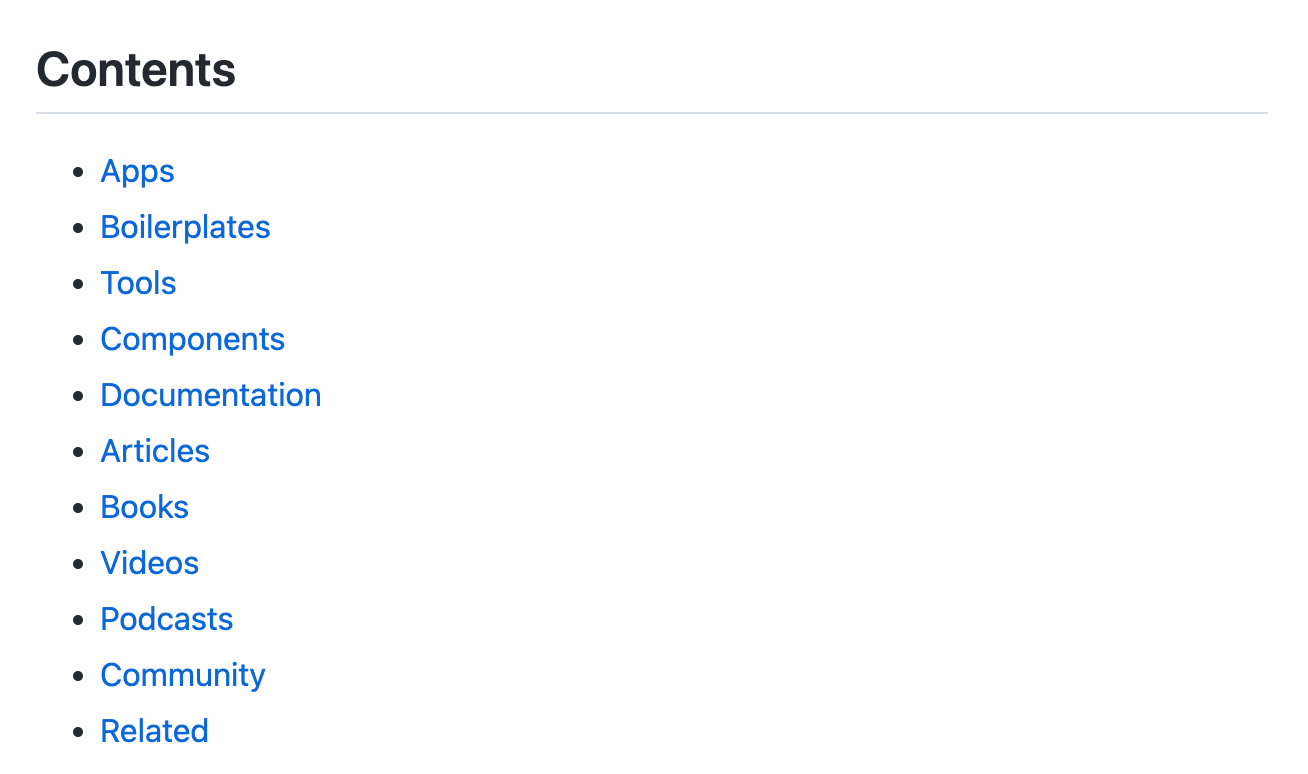Click the bullet beside Tools
Viewport: 1308px width, 774px height.
(79, 285)
